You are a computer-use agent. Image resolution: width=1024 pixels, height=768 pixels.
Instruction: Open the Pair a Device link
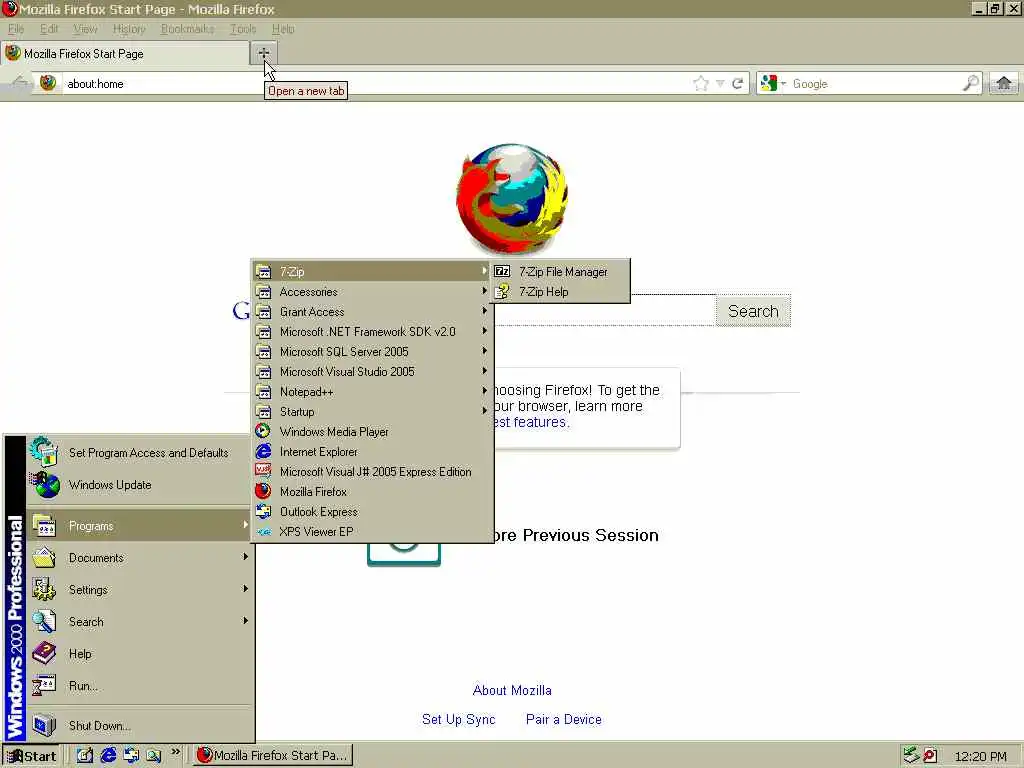tap(564, 719)
